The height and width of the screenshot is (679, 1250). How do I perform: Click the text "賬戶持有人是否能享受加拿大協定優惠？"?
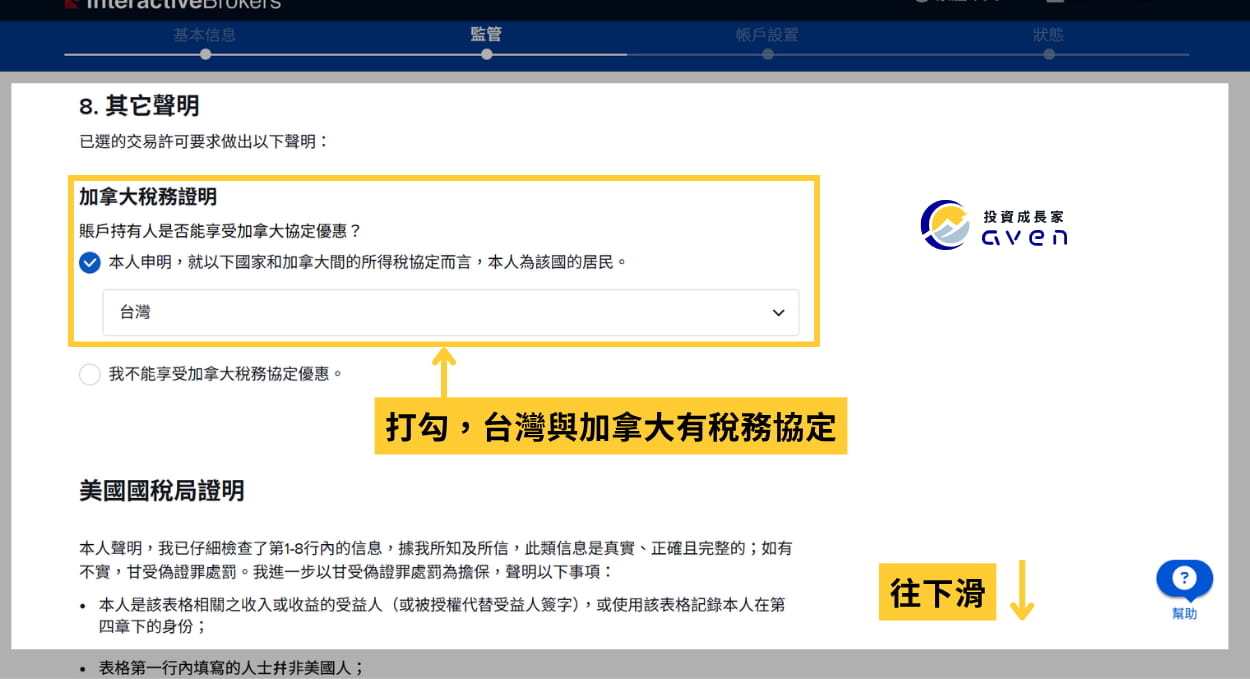click(220, 230)
